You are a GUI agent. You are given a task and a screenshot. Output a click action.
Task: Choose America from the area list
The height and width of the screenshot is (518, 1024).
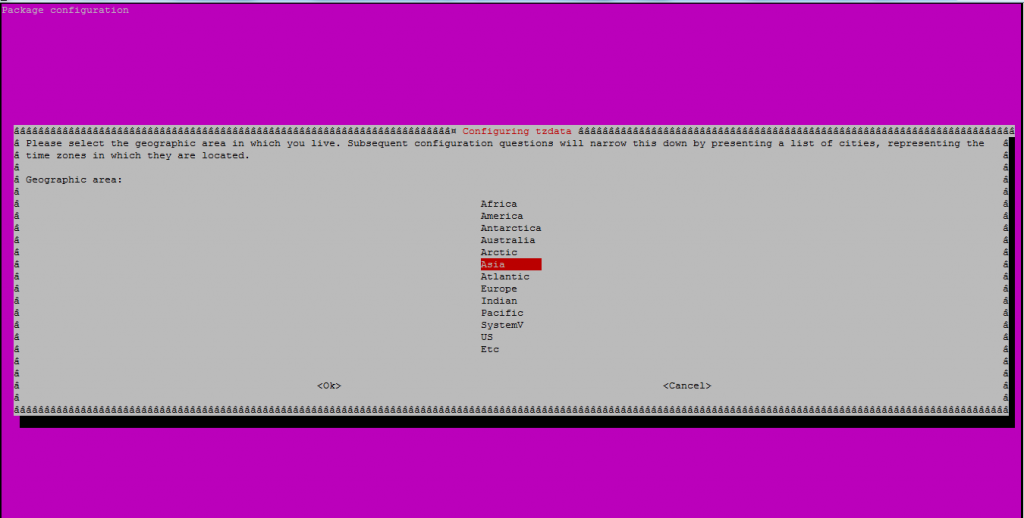pos(502,216)
